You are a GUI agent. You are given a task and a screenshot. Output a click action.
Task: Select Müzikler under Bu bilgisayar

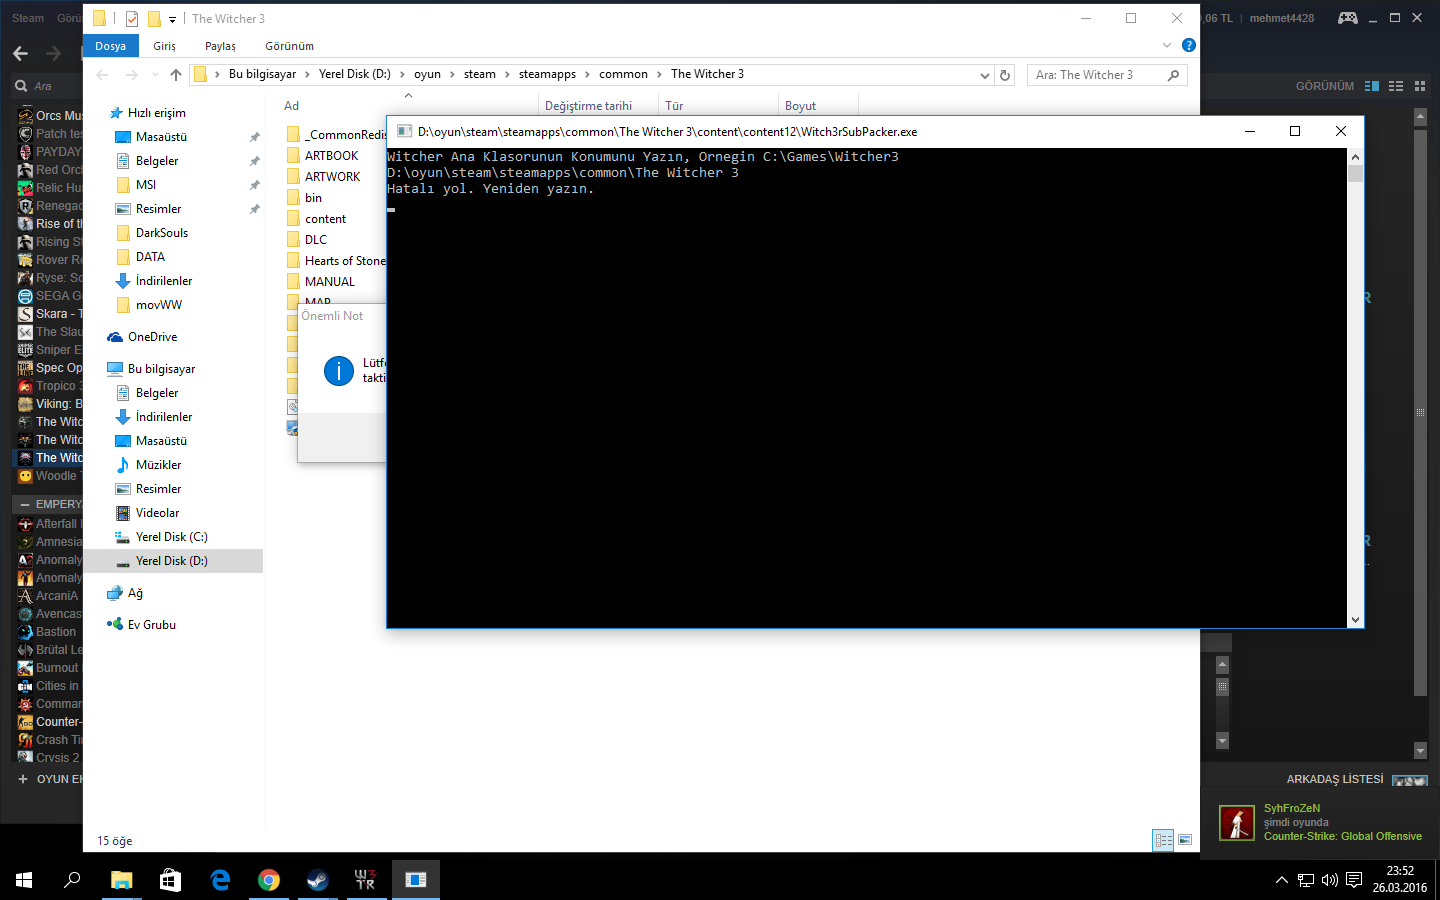point(158,465)
